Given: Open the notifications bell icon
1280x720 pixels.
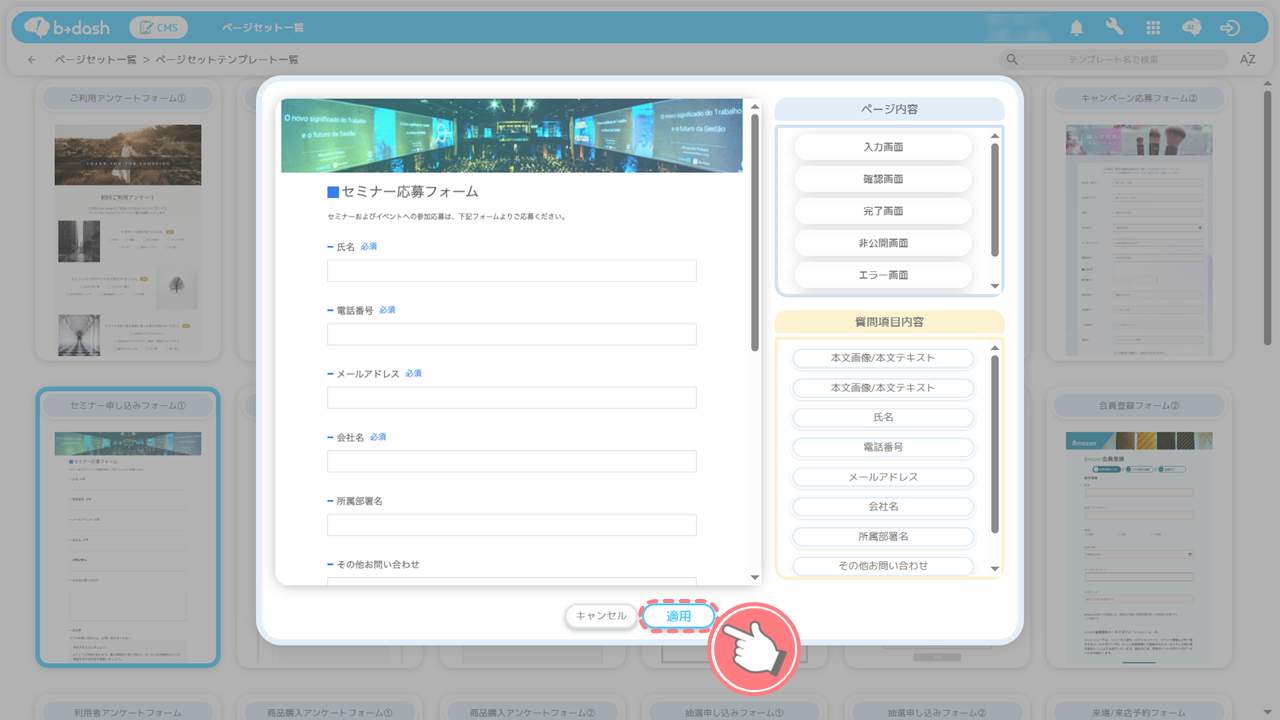Looking at the screenshot, I should click(1077, 28).
